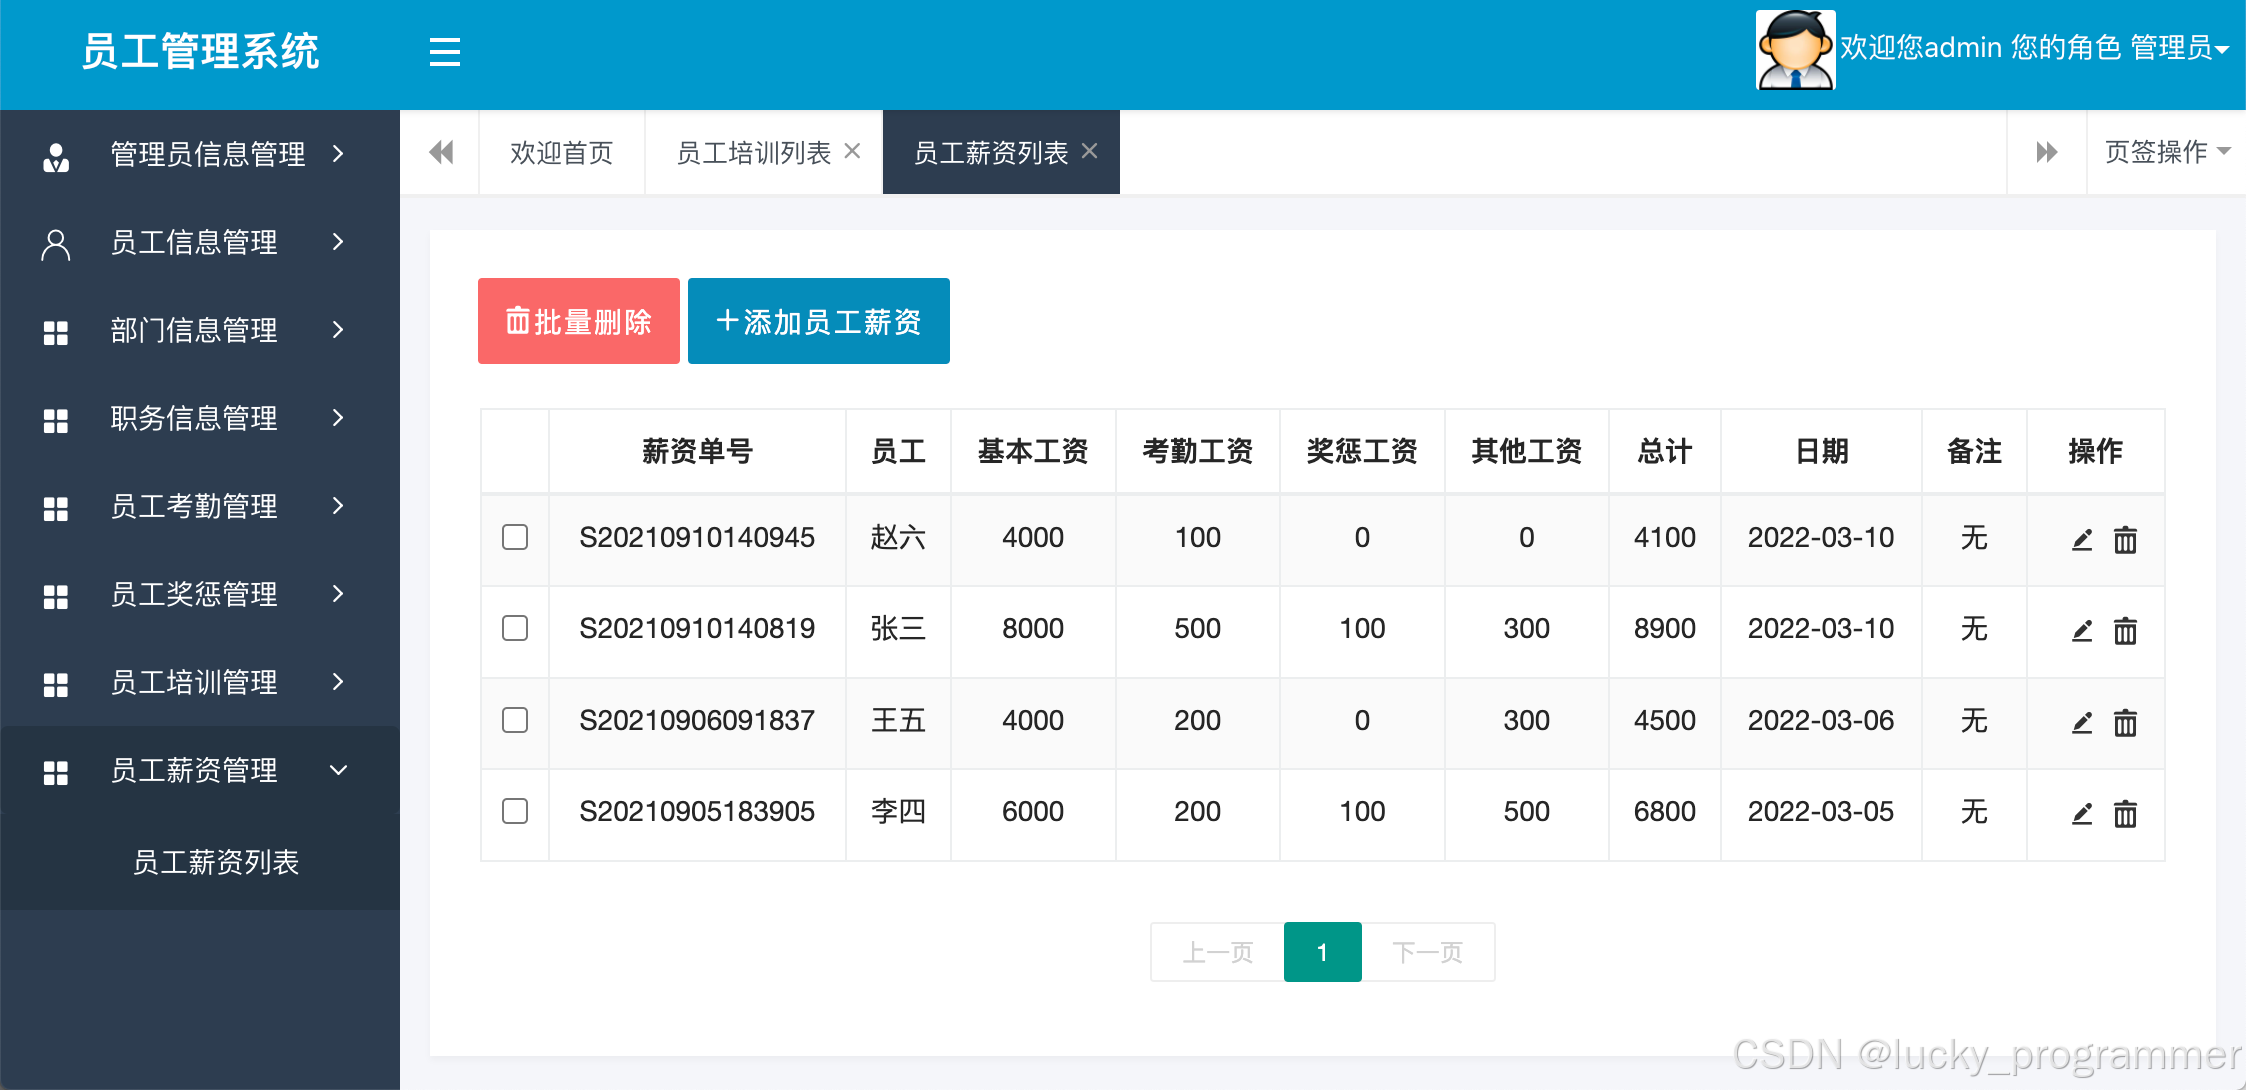Select checkbox for 张三 salary row
The width and height of the screenshot is (2246, 1090).
tap(515, 628)
